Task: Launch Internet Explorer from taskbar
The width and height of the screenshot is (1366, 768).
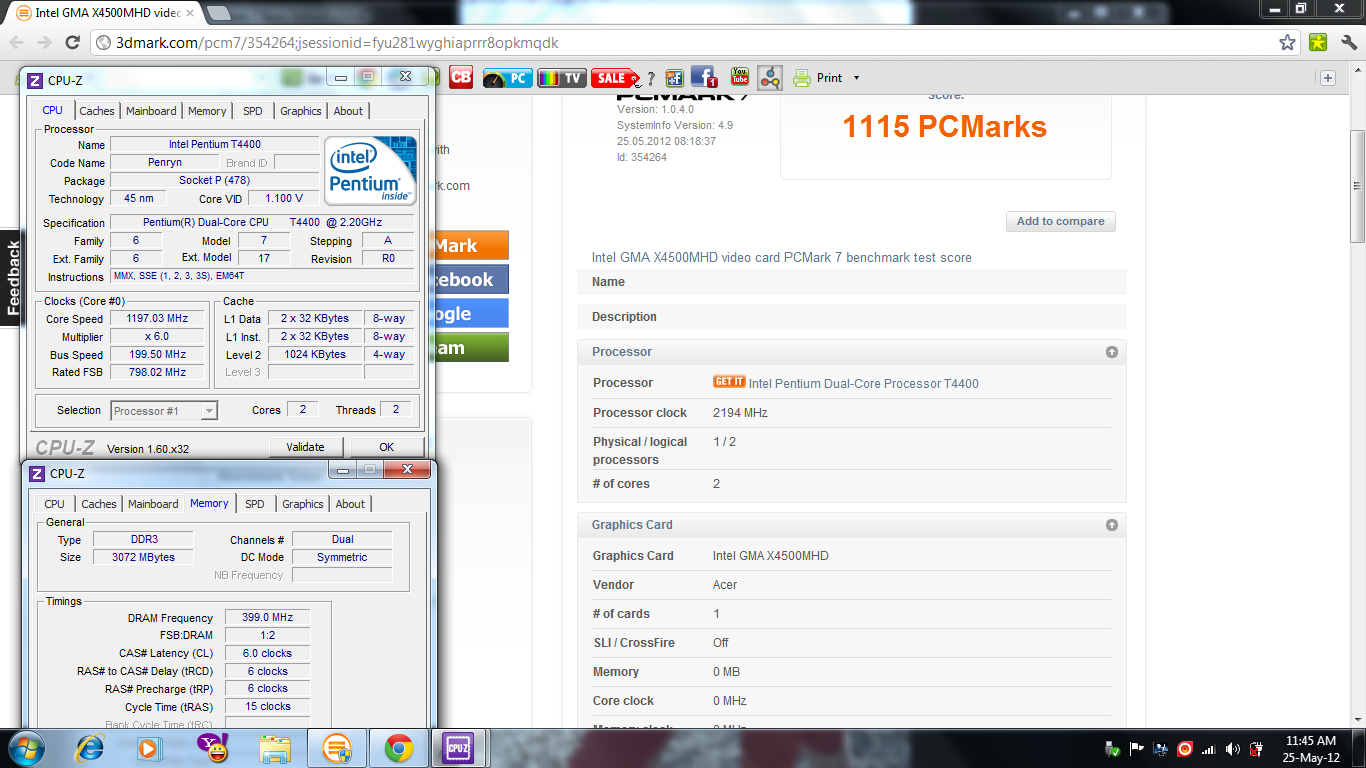Action: point(90,748)
